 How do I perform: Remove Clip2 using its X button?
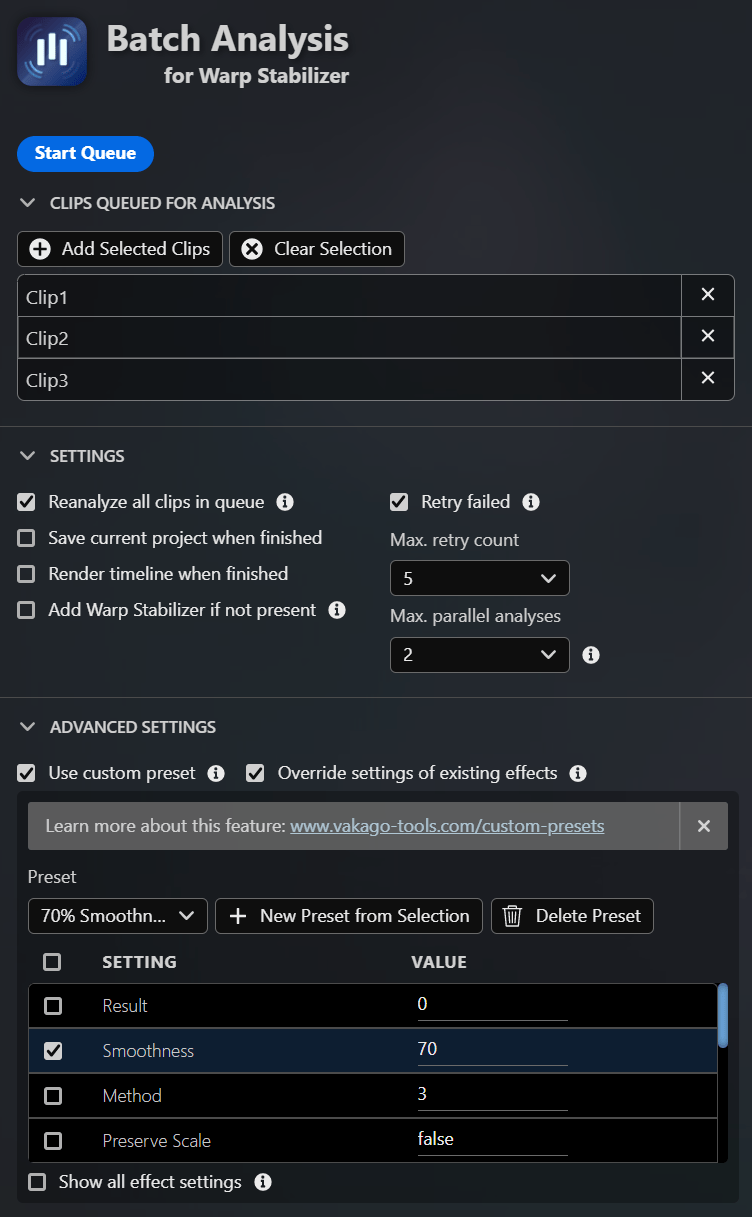point(708,336)
